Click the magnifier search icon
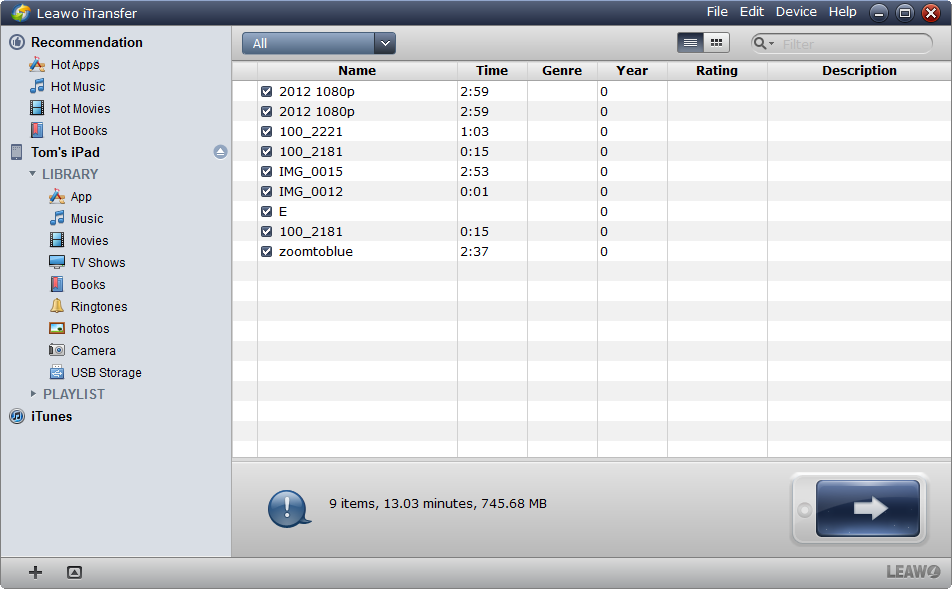 click(x=760, y=43)
